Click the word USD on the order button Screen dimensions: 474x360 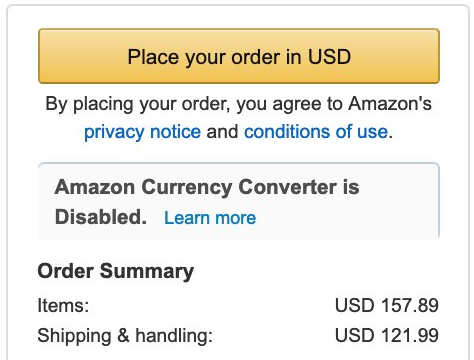(x=329, y=56)
